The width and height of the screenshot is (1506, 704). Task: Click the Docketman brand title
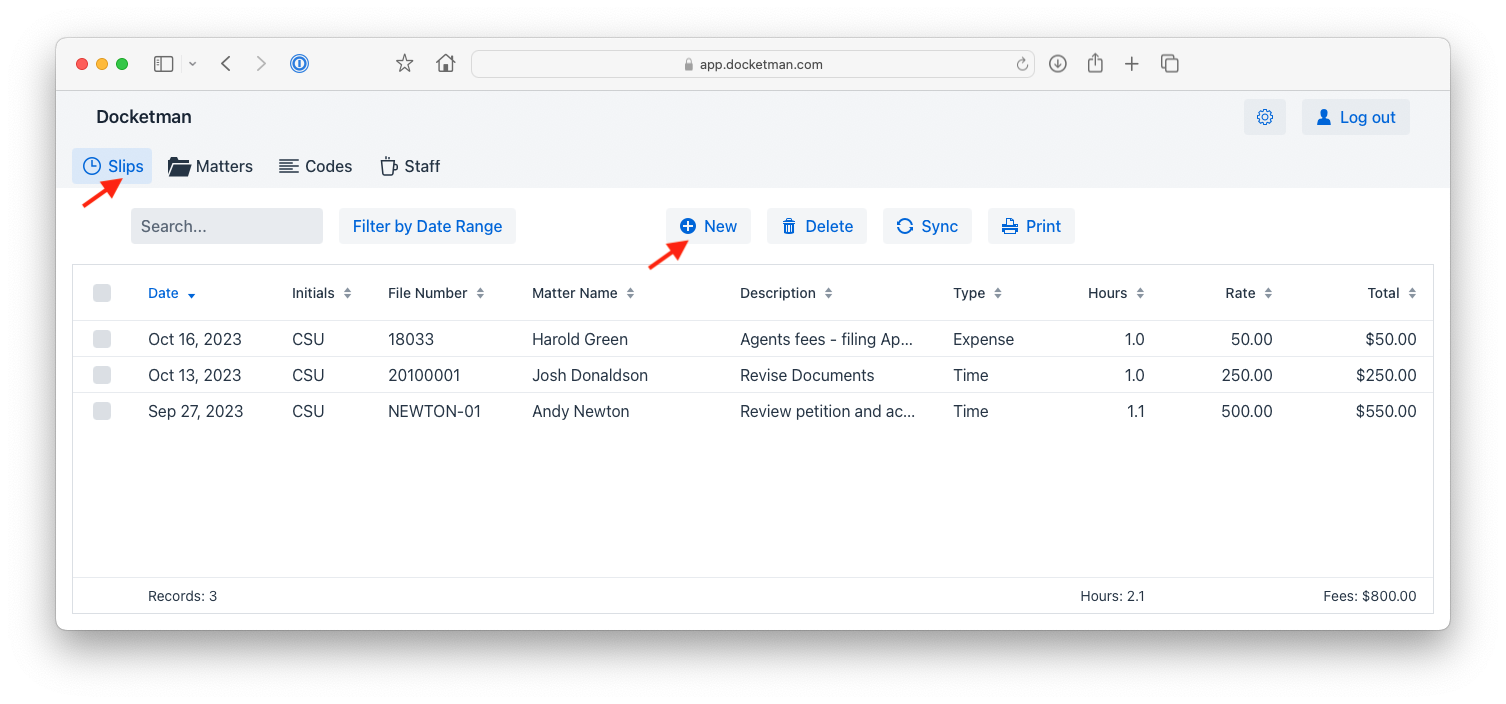click(x=144, y=117)
